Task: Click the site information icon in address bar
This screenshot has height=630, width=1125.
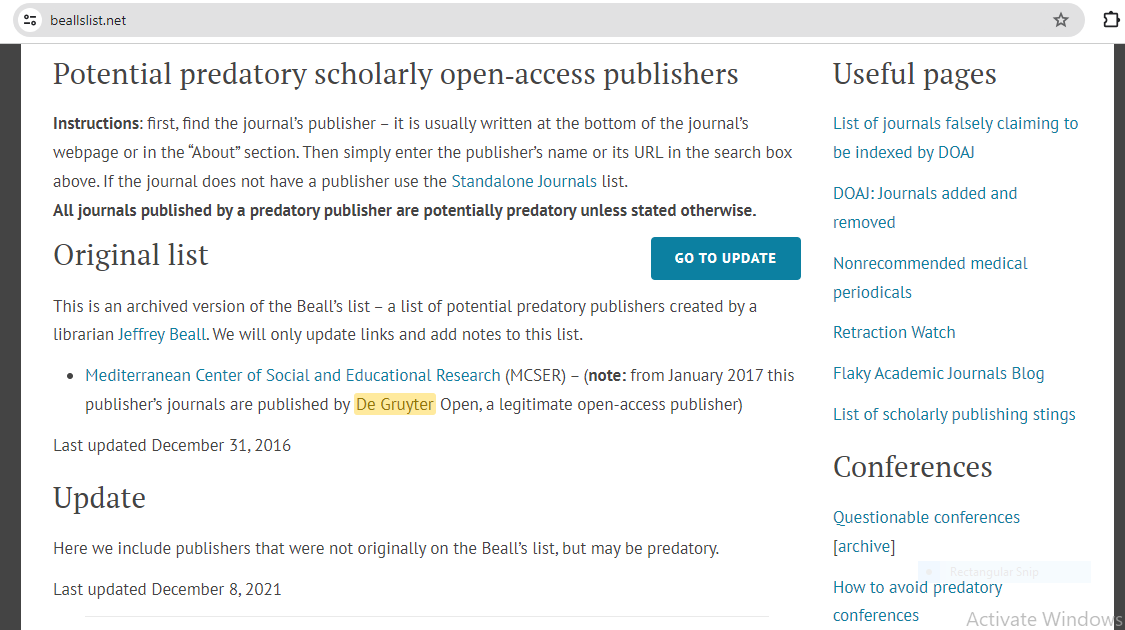Action: point(30,20)
